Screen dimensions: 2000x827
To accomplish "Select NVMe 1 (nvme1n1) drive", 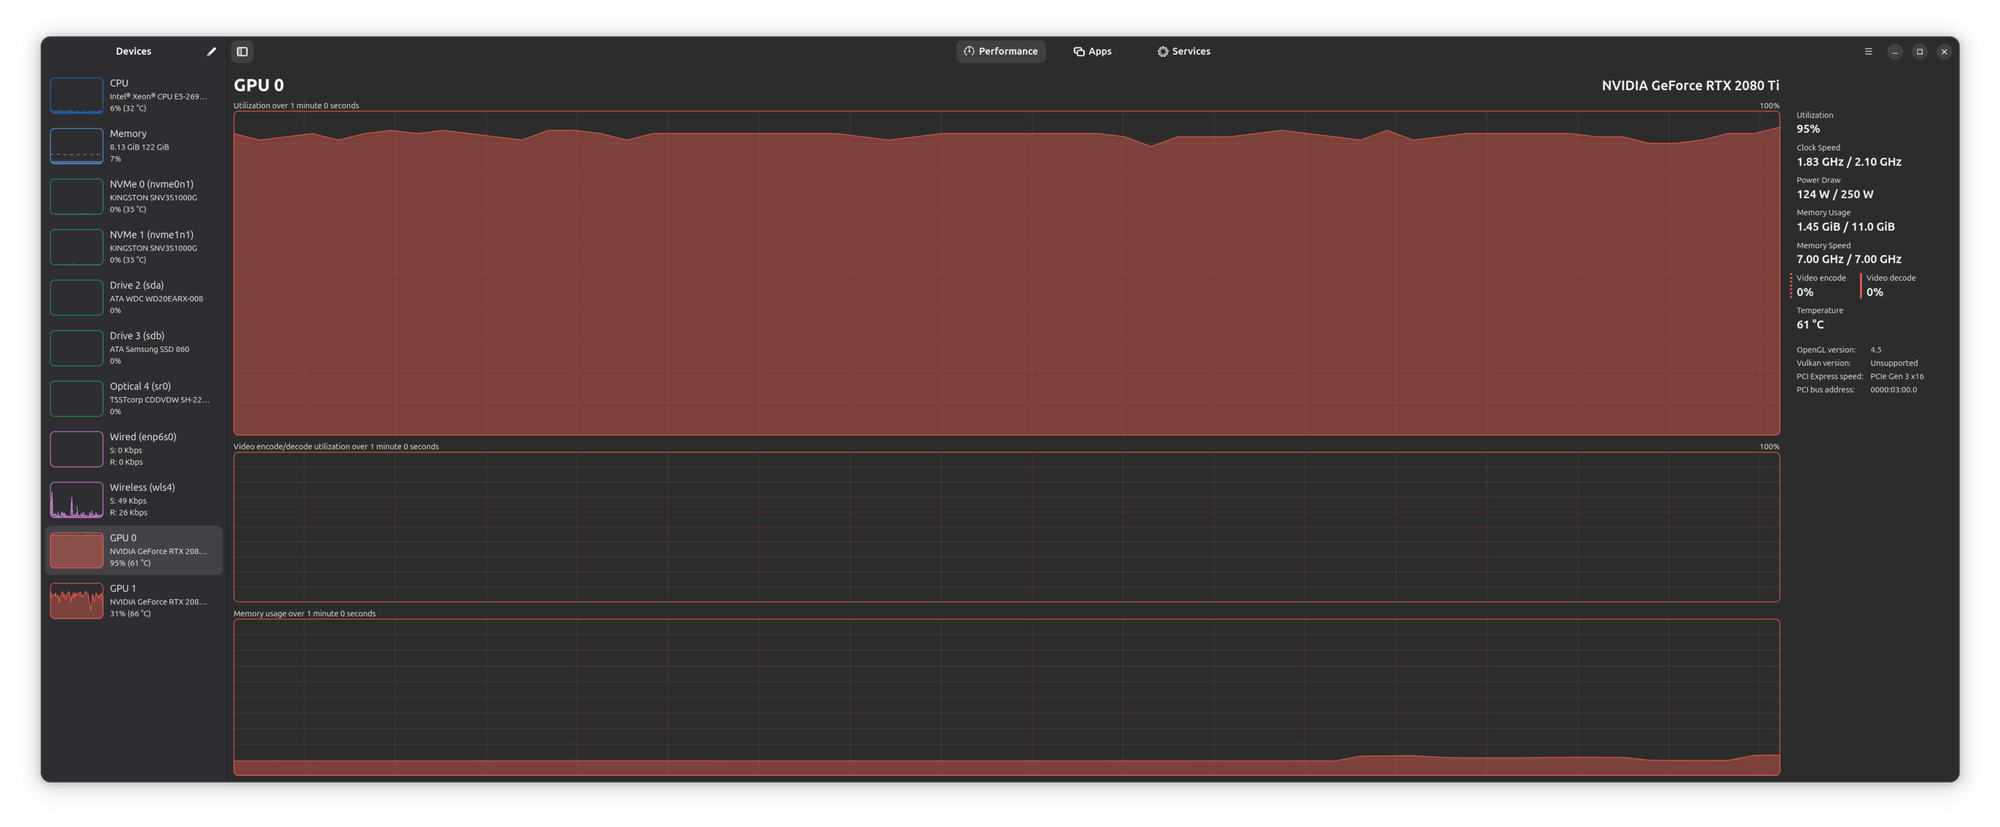I will click(x=134, y=247).
